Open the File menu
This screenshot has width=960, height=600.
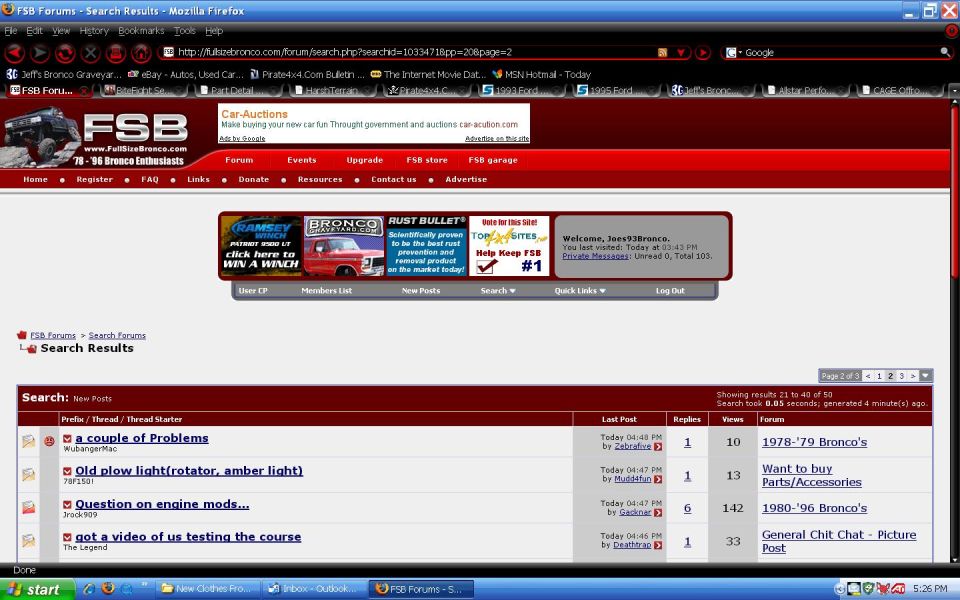click(10, 31)
